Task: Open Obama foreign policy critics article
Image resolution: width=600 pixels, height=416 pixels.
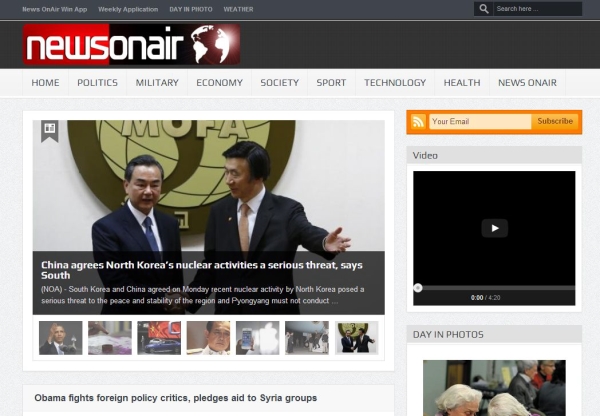Action: click(176, 398)
